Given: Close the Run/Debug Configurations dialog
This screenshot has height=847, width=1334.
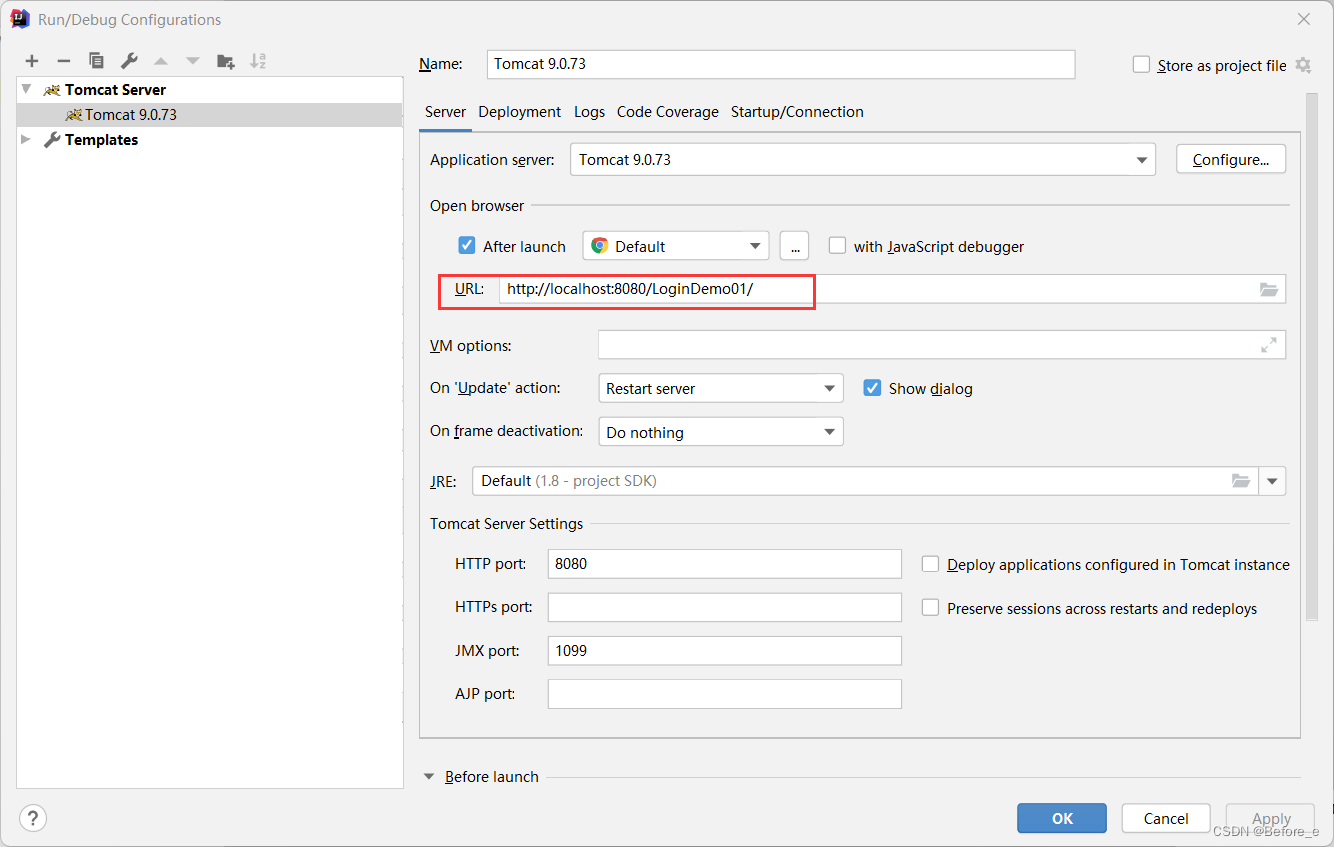Looking at the screenshot, I should [1304, 19].
